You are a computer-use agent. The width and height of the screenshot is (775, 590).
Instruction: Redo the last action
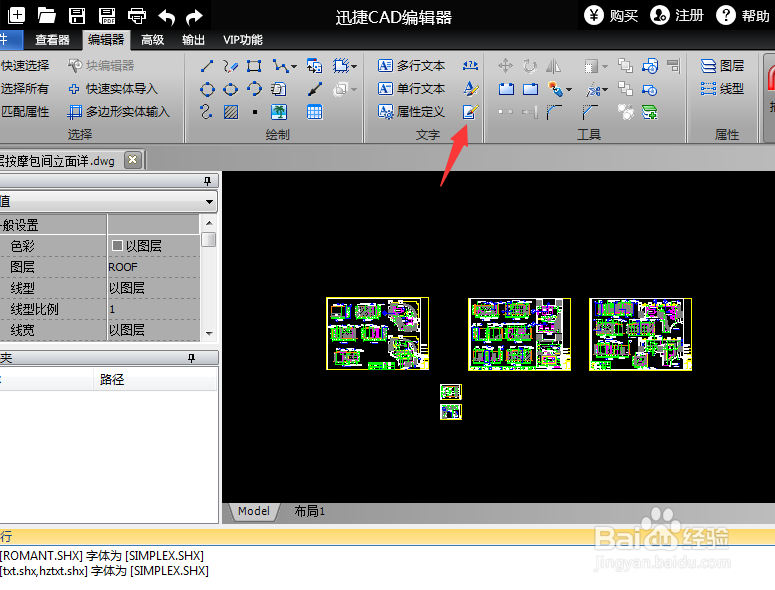pos(194,17)
